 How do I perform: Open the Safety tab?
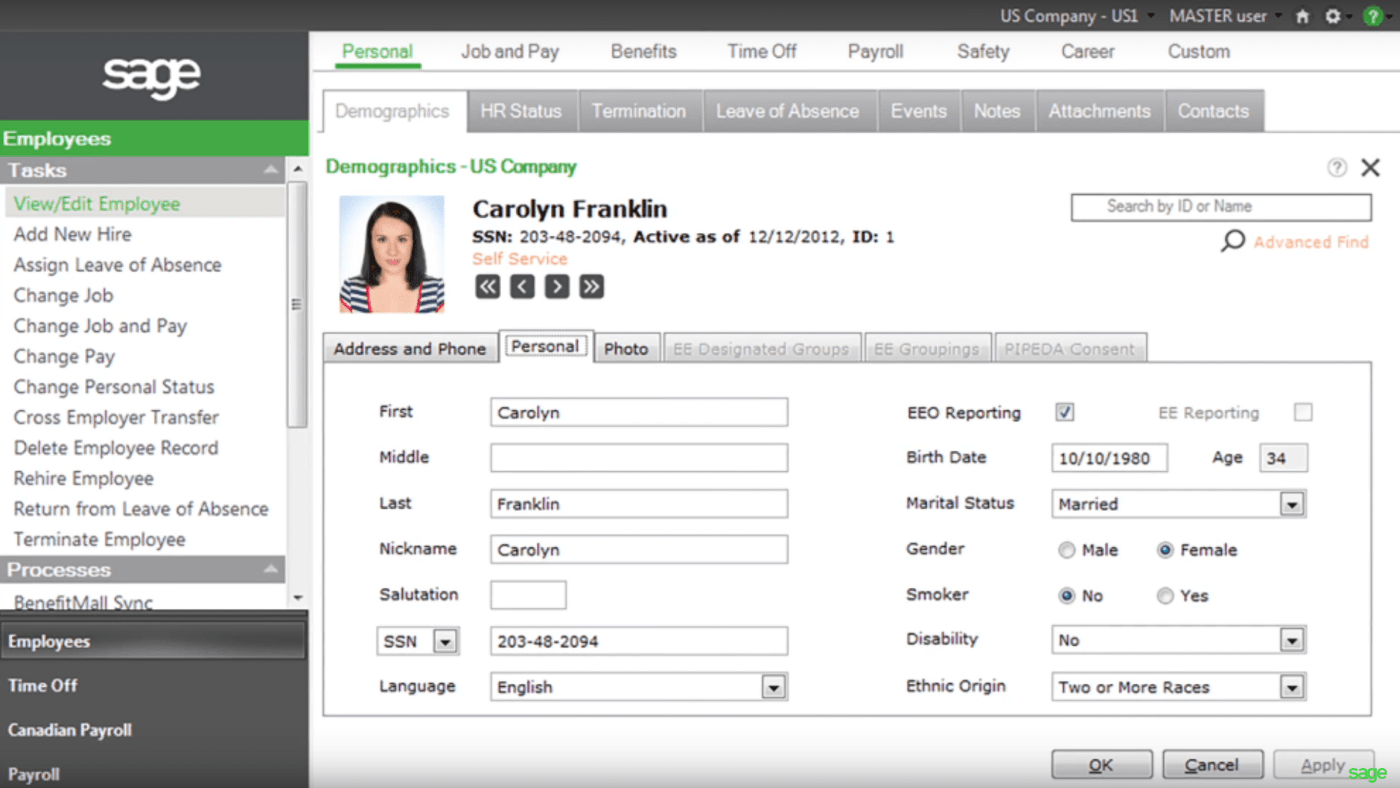point(983,52)
